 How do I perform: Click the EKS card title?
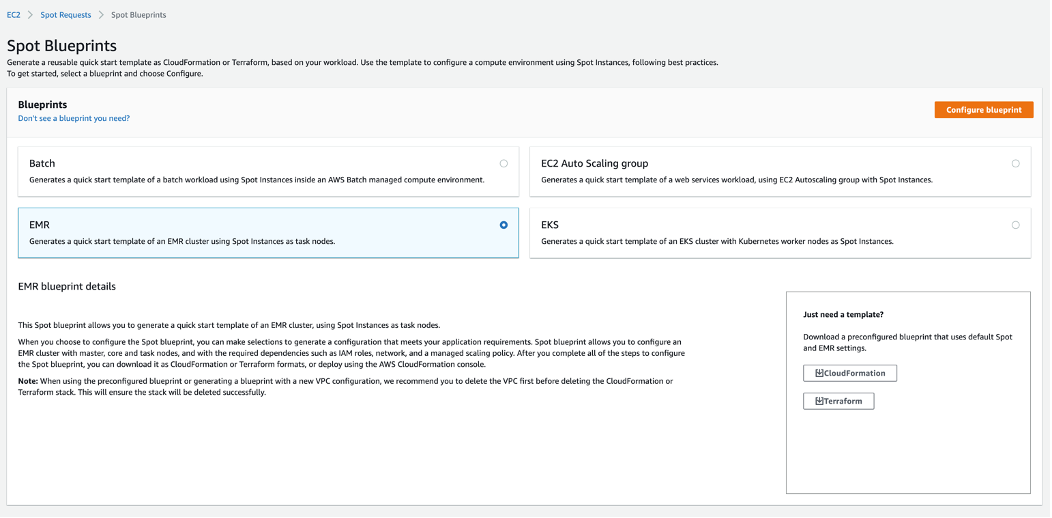(549, 225)
